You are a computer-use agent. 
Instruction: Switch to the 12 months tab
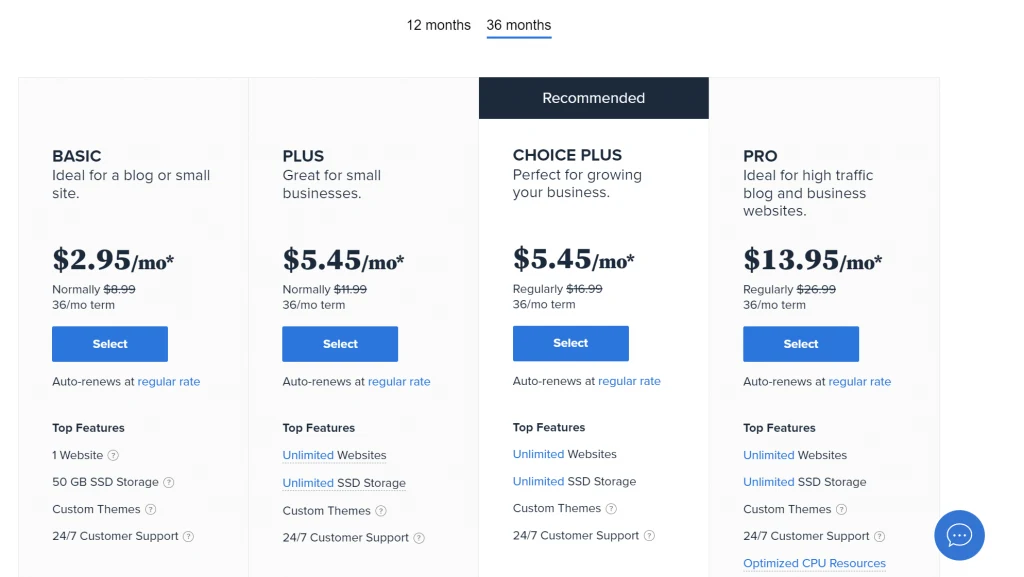point(438,25)
